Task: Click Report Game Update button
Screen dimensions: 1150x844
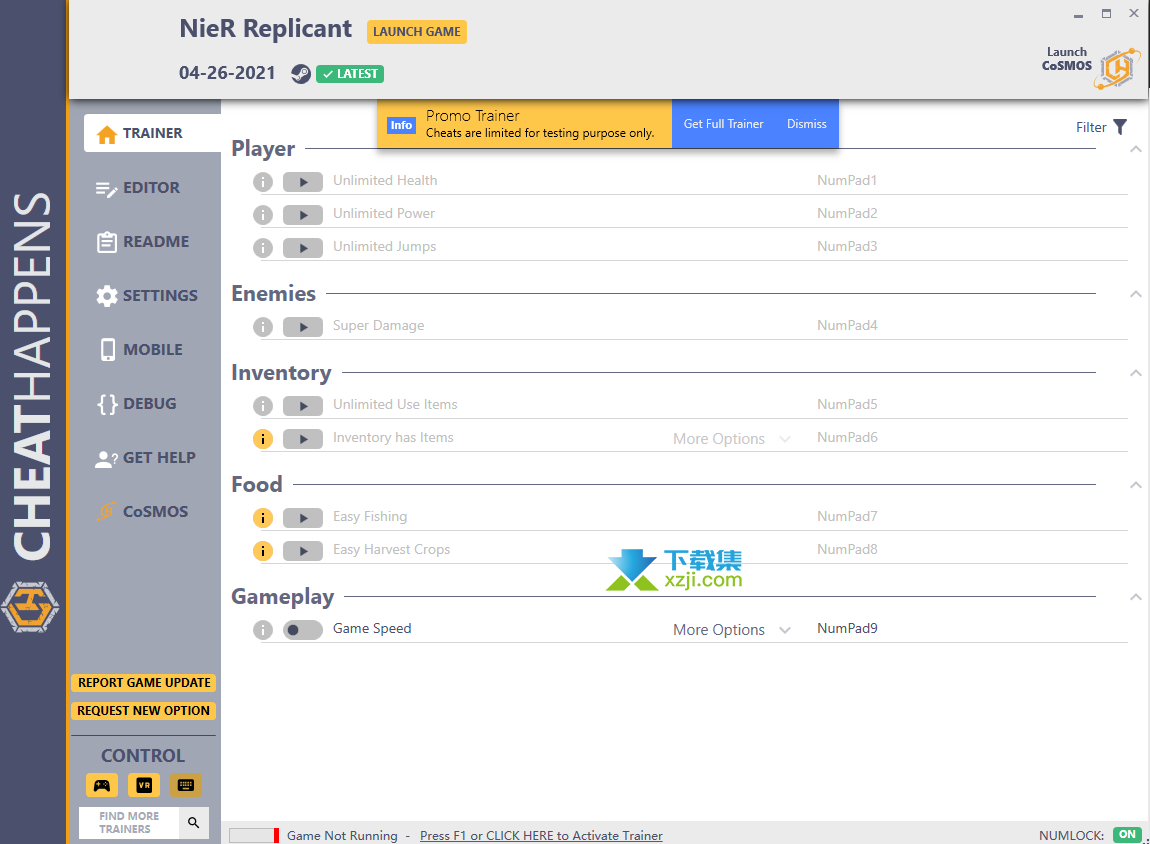Action: click(x=144, y=683)
